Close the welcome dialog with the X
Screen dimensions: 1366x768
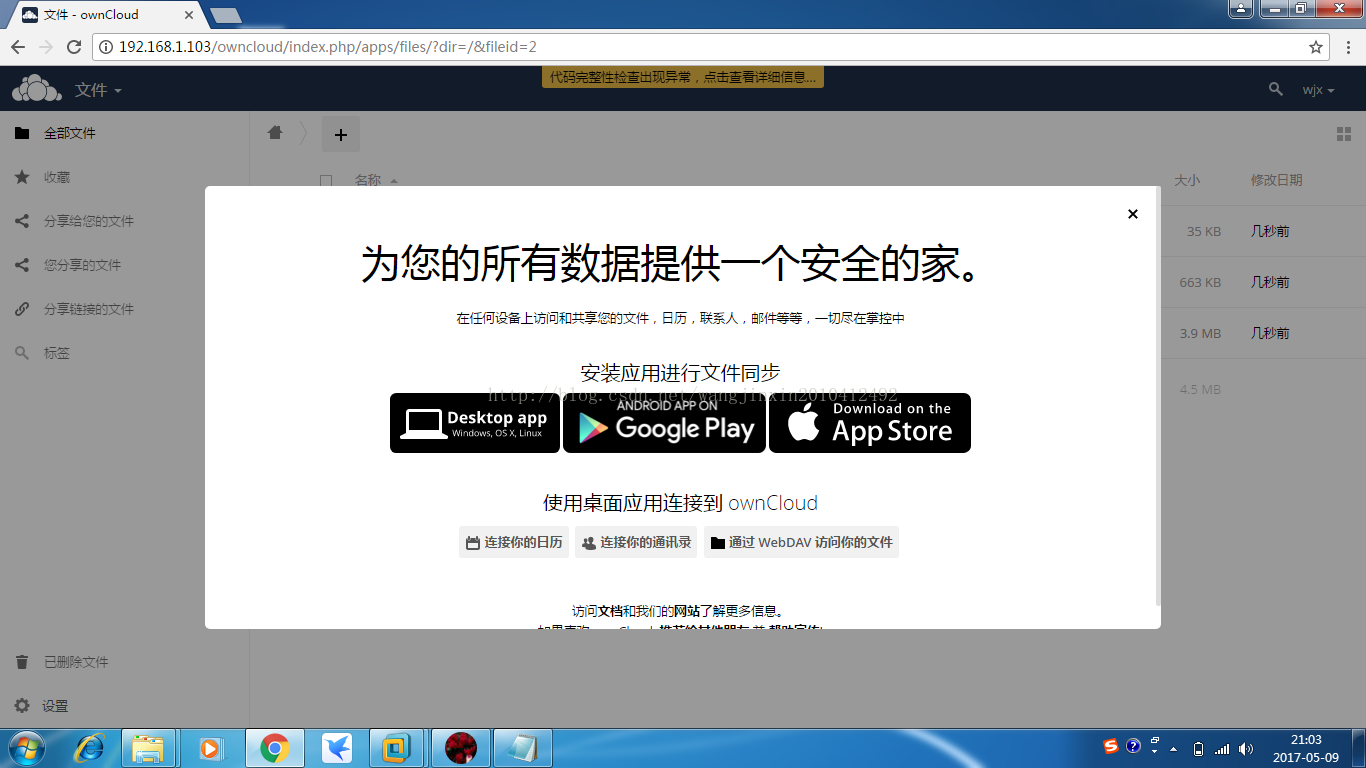click(1132, 214)
